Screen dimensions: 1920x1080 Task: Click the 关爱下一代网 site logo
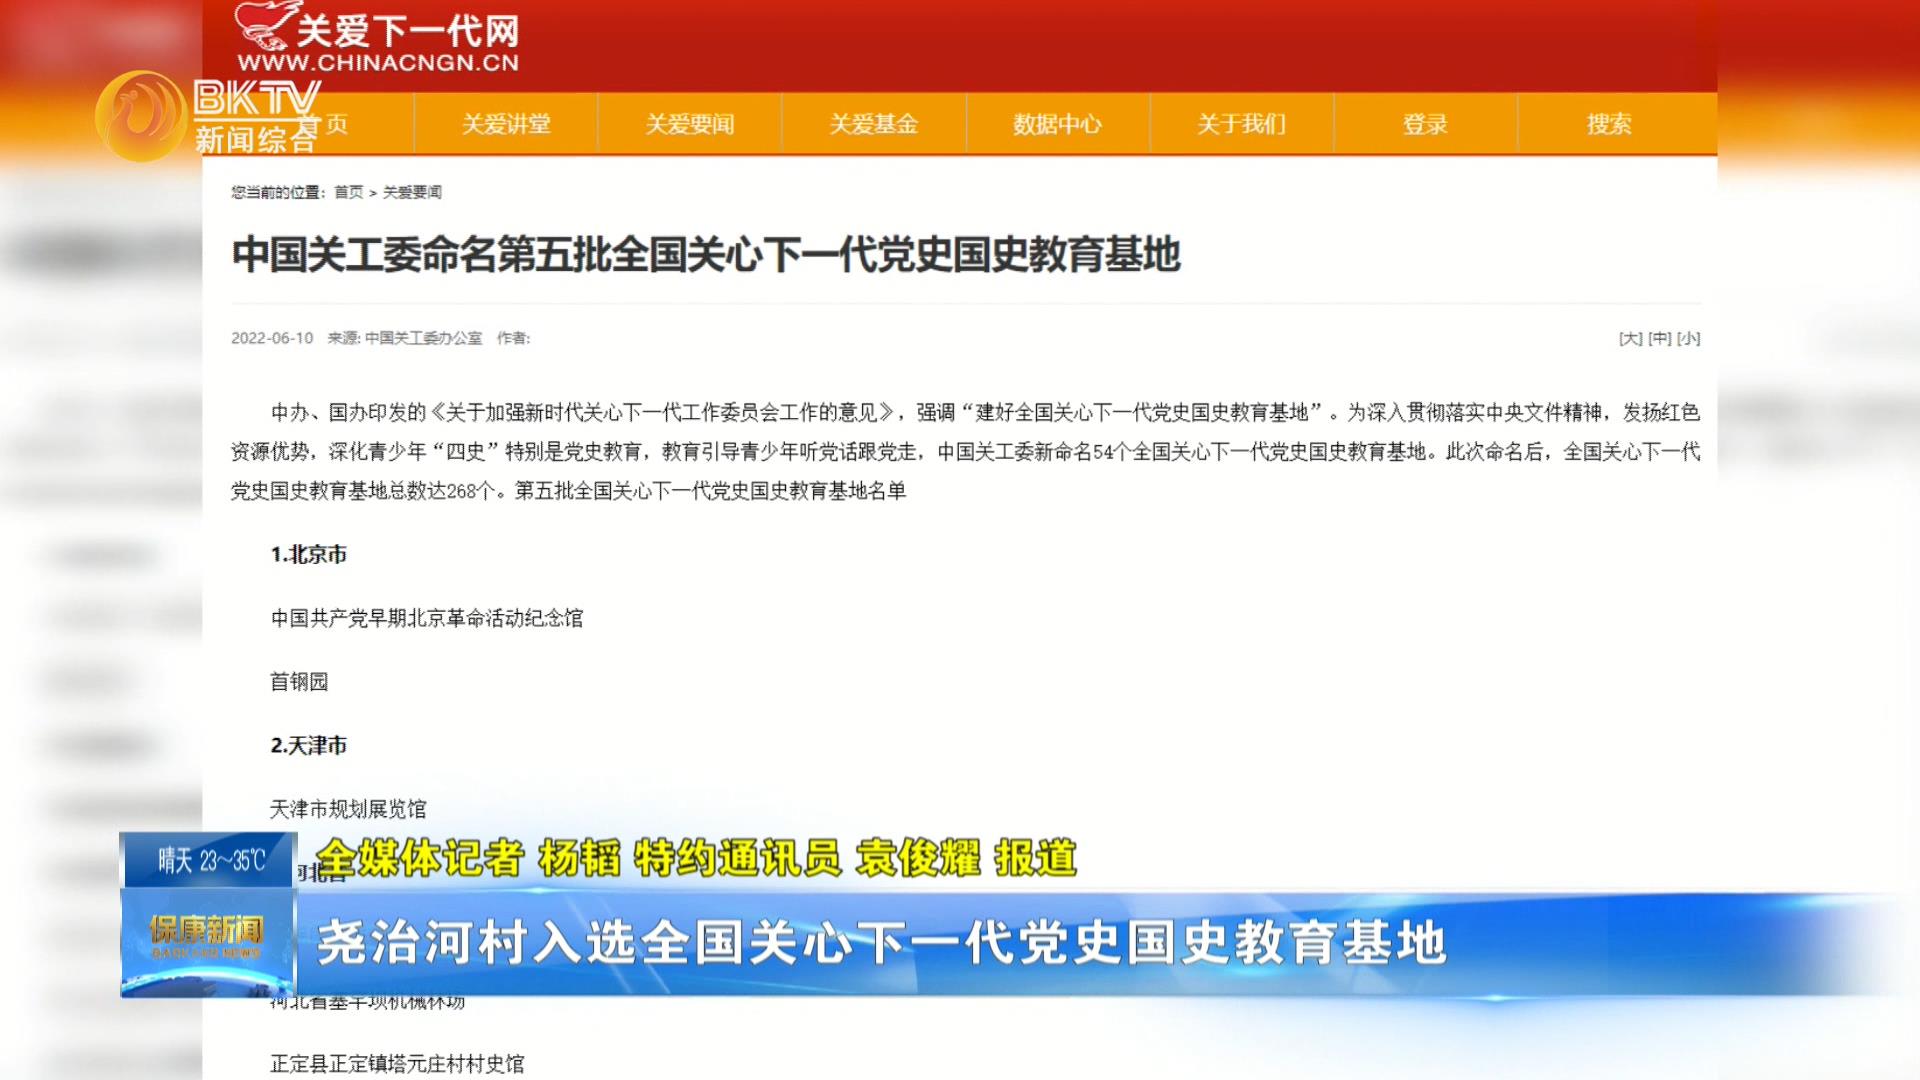tap(378, 30)
